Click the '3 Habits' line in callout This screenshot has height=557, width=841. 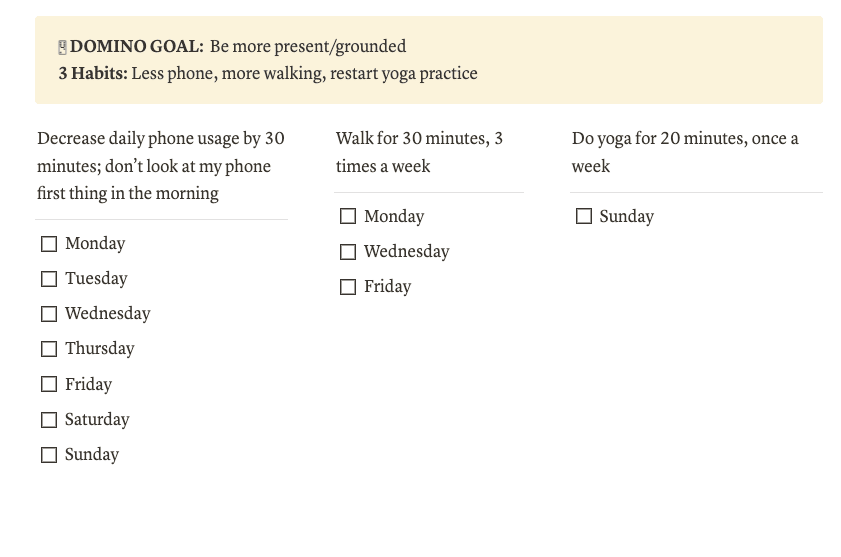(268, 74)
